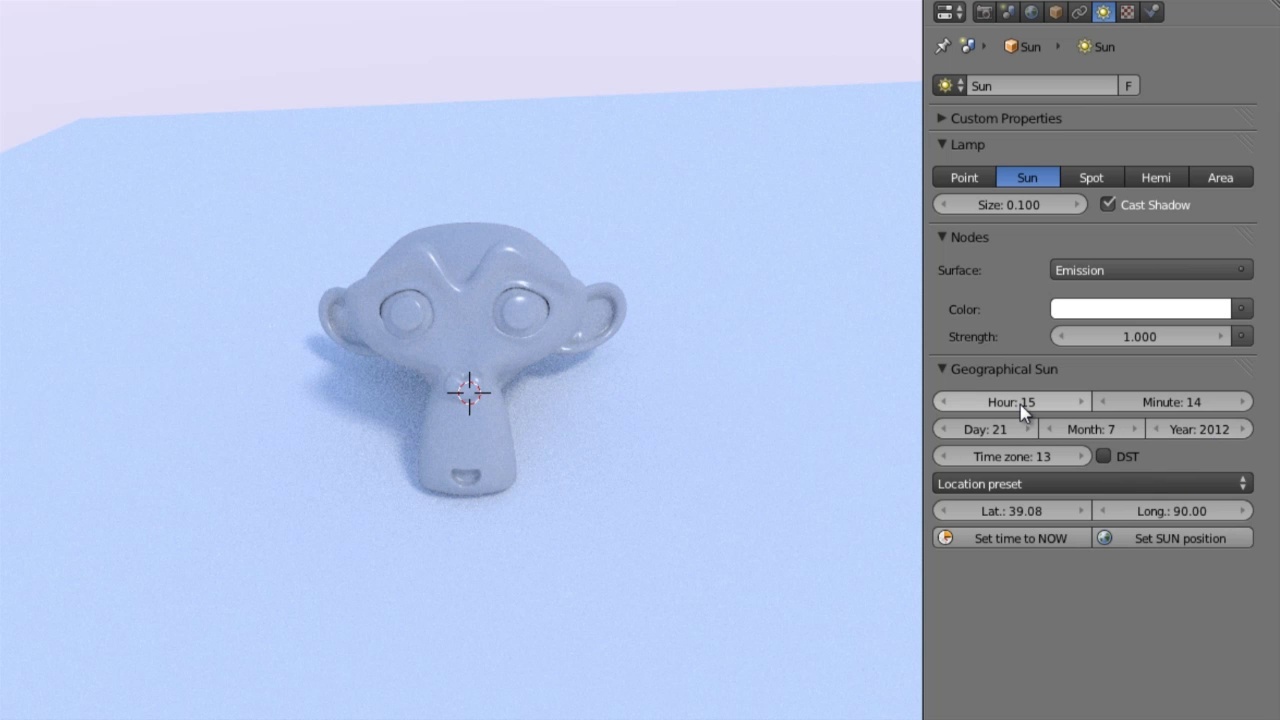Open the Object properties cube icon
The image size is (1280, 720).
1056,12
